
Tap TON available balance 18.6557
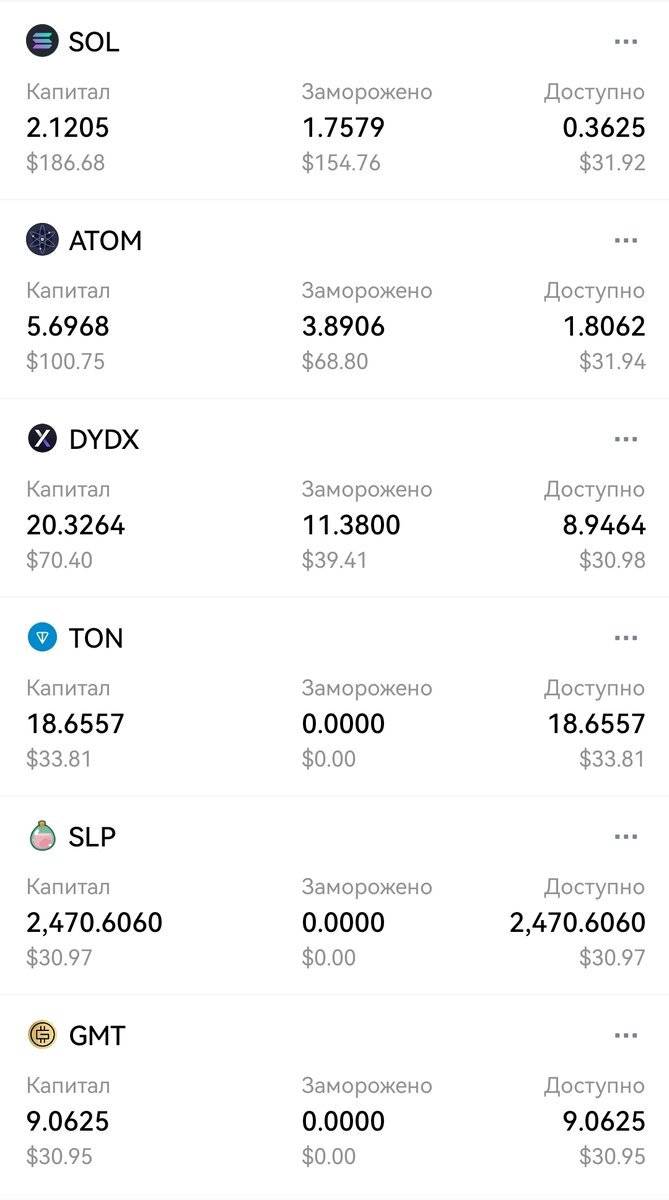click(596, 724)
